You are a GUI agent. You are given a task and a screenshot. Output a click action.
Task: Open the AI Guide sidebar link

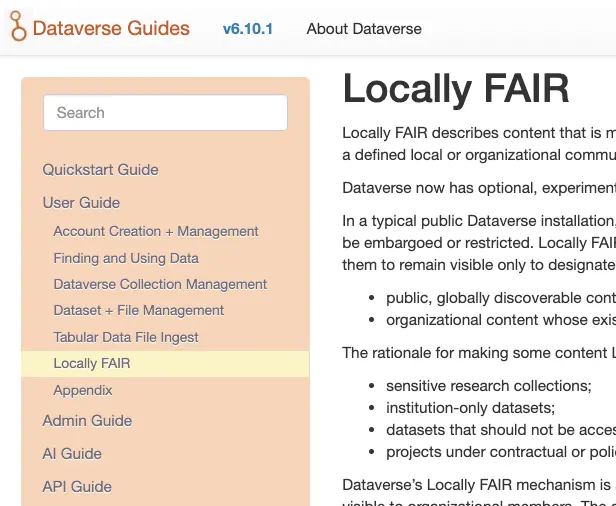point(72,454)
